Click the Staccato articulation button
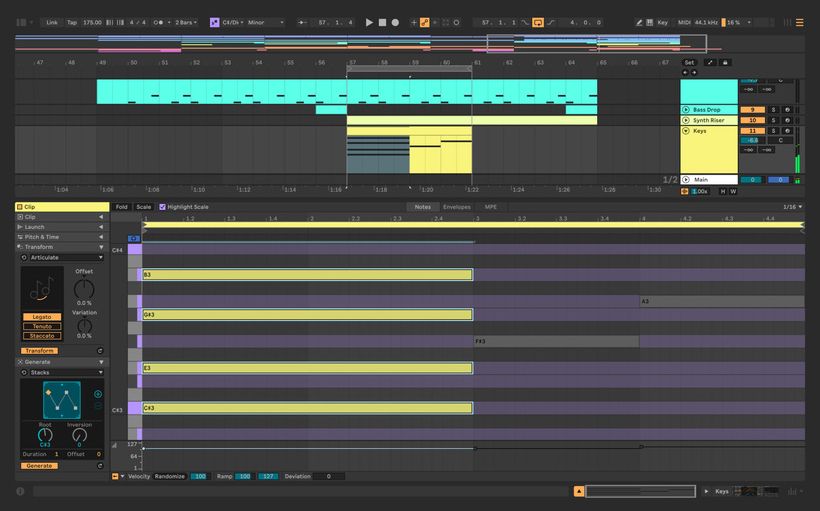The image size is (820, 511). click(x=42, y=336)
